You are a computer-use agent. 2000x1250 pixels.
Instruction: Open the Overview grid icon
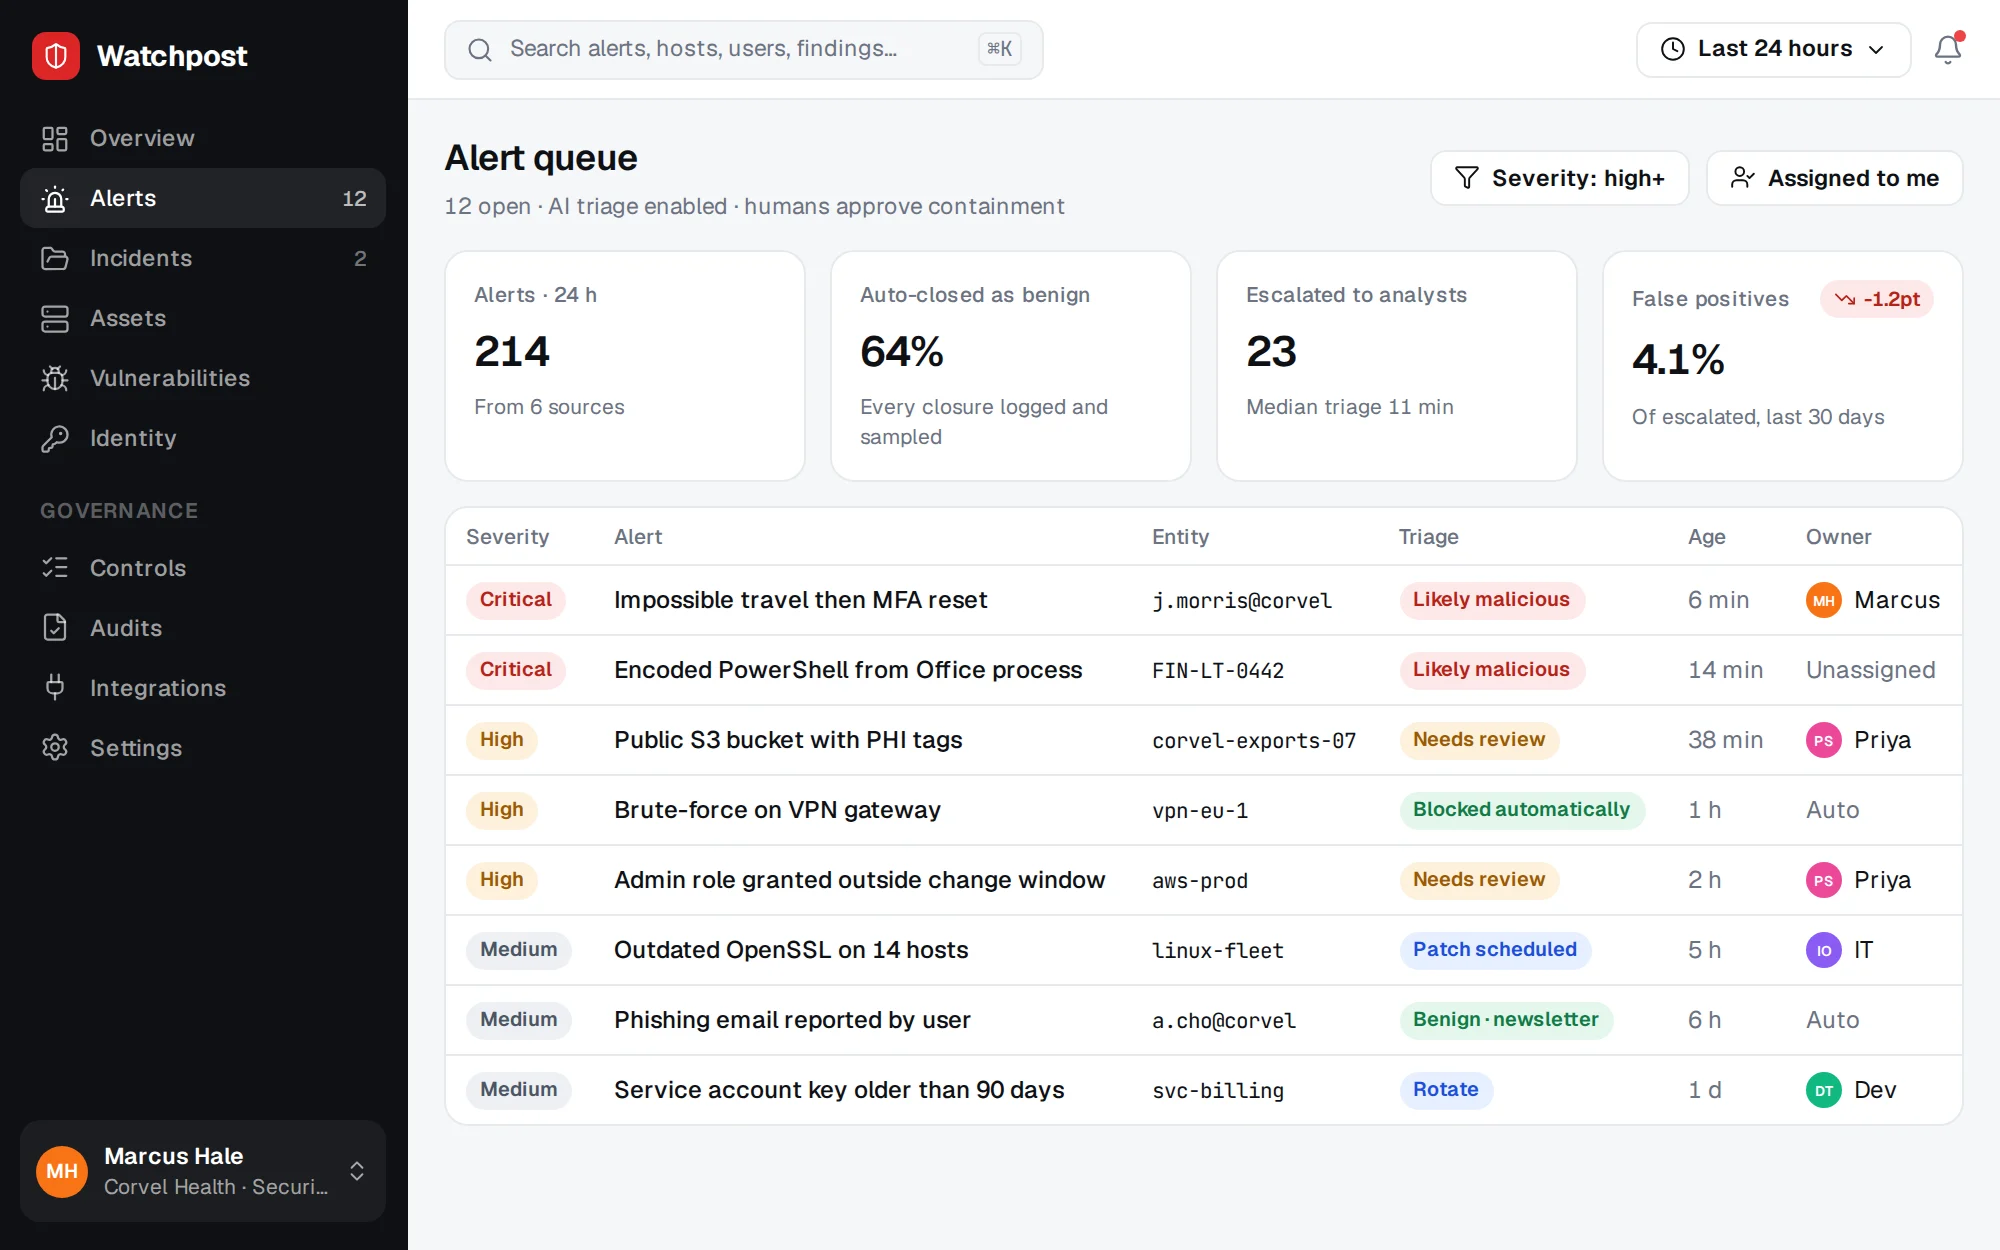[55, 138]
